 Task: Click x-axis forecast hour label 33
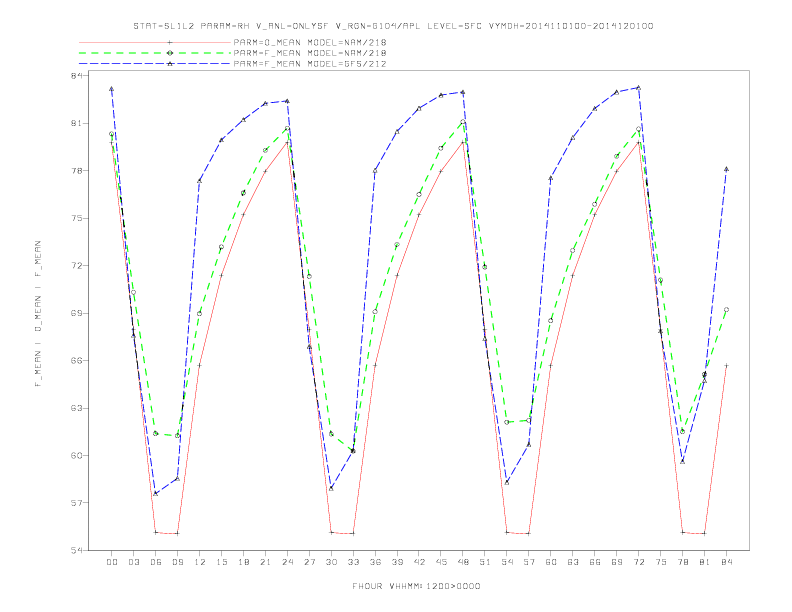coord(353,562)
